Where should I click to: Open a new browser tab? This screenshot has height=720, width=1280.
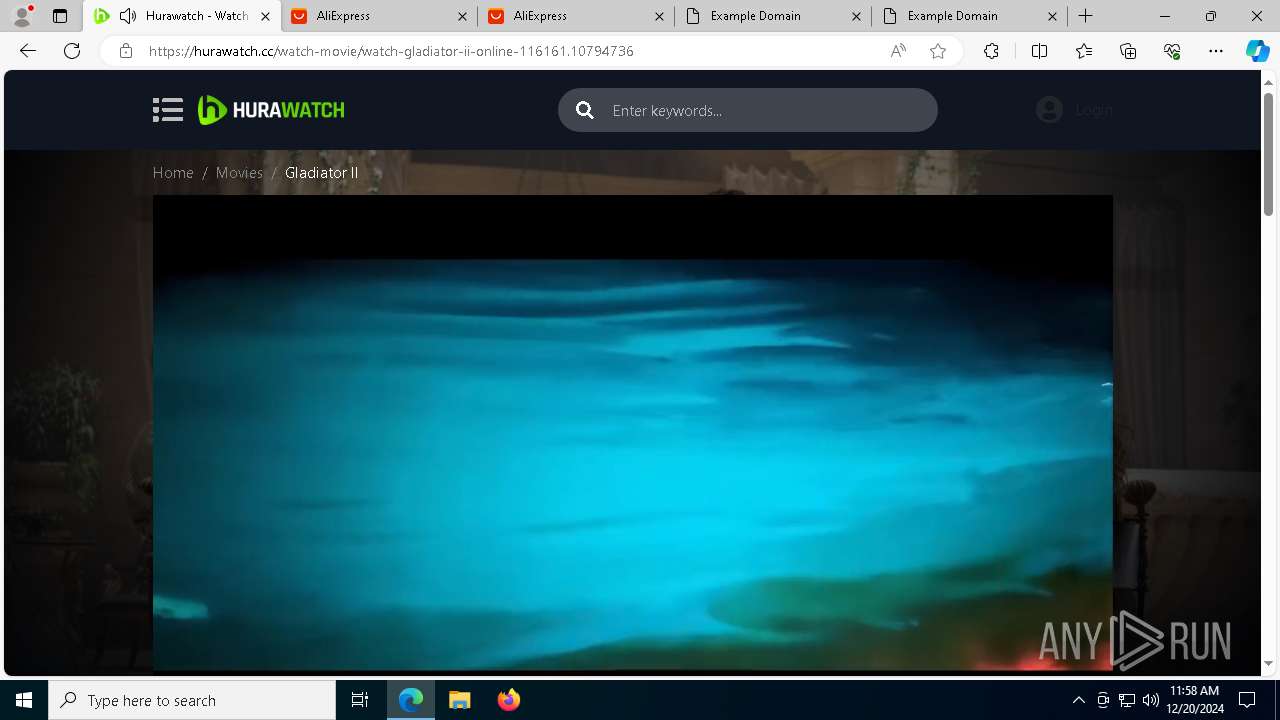click(1086, 16)
